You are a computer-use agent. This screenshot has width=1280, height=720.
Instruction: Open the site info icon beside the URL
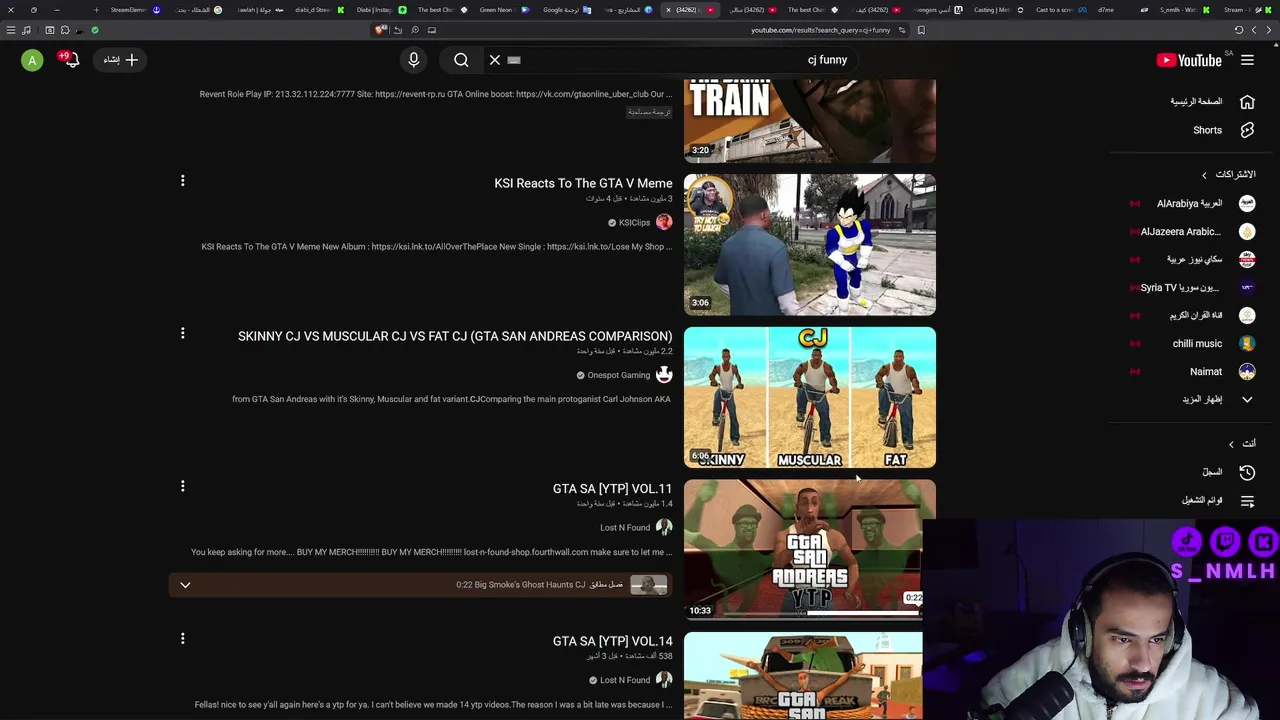pos(902,30)
